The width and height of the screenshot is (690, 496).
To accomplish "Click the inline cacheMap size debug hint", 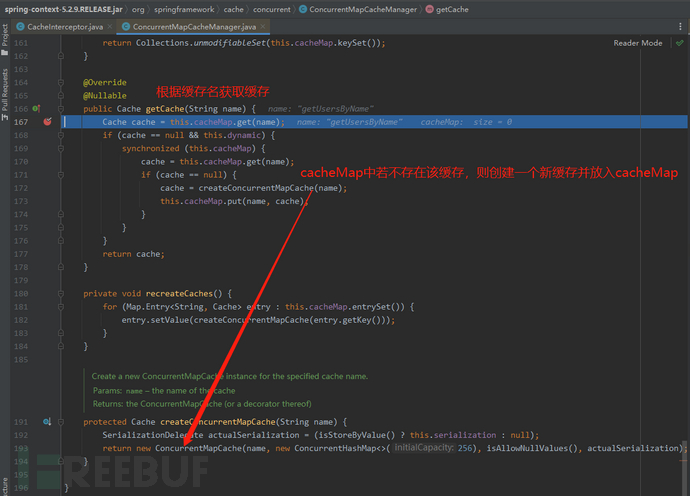I will [x=466, y=122].
